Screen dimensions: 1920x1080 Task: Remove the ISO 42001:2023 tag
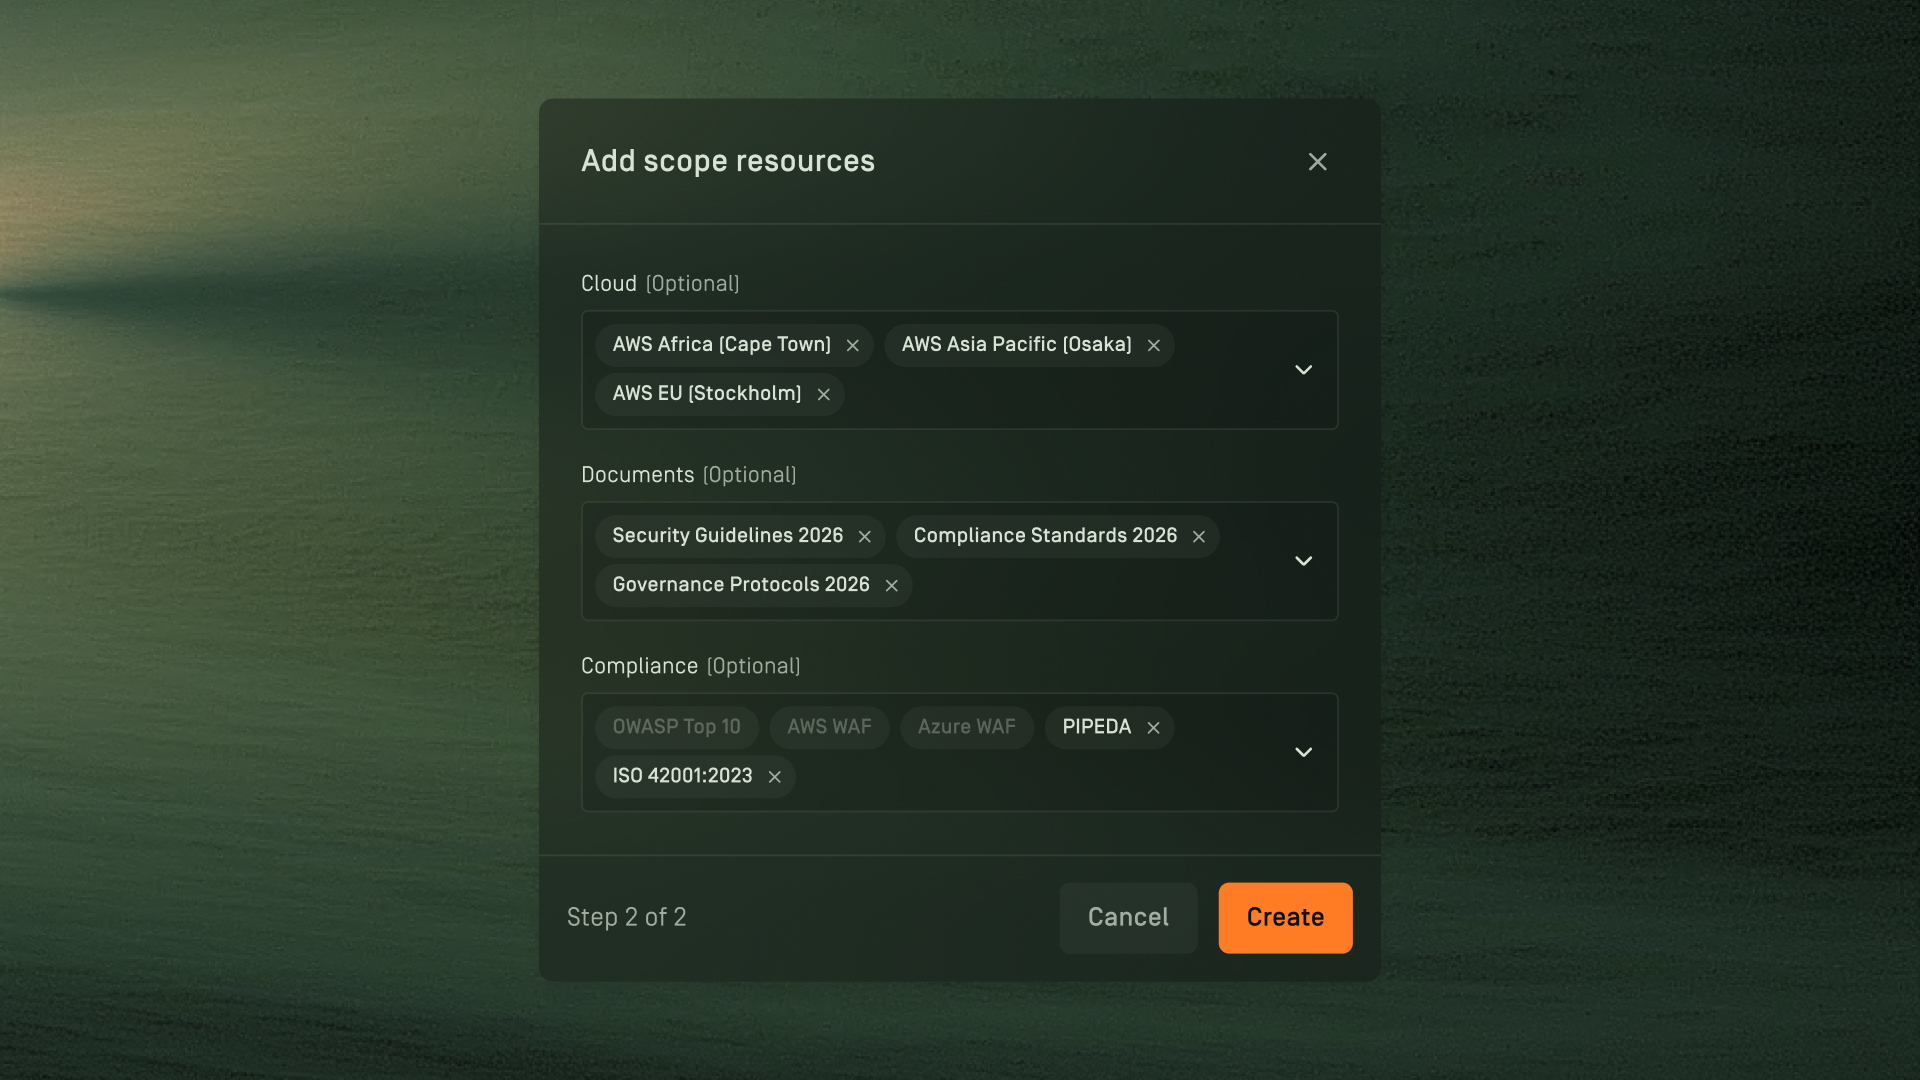point(775,777)
